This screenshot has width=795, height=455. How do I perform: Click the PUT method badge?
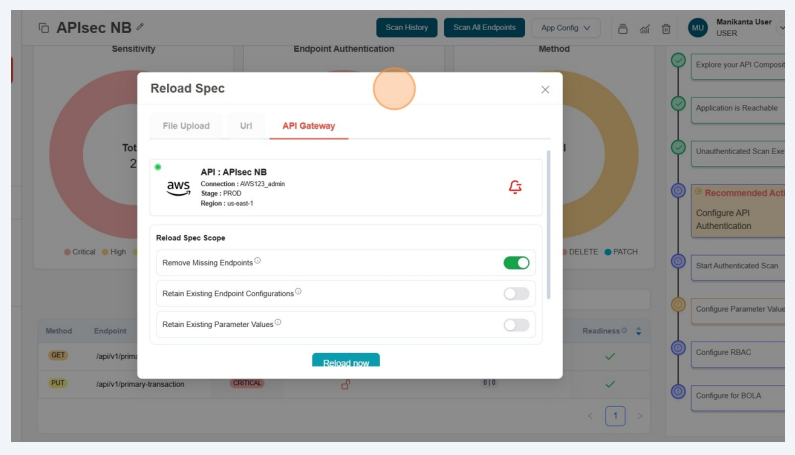point(58,383)
